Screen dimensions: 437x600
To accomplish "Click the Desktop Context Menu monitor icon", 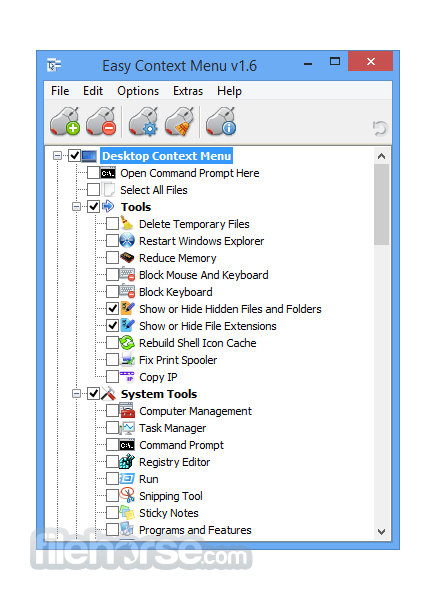I will pyautogui.click(x=89, y=156).
